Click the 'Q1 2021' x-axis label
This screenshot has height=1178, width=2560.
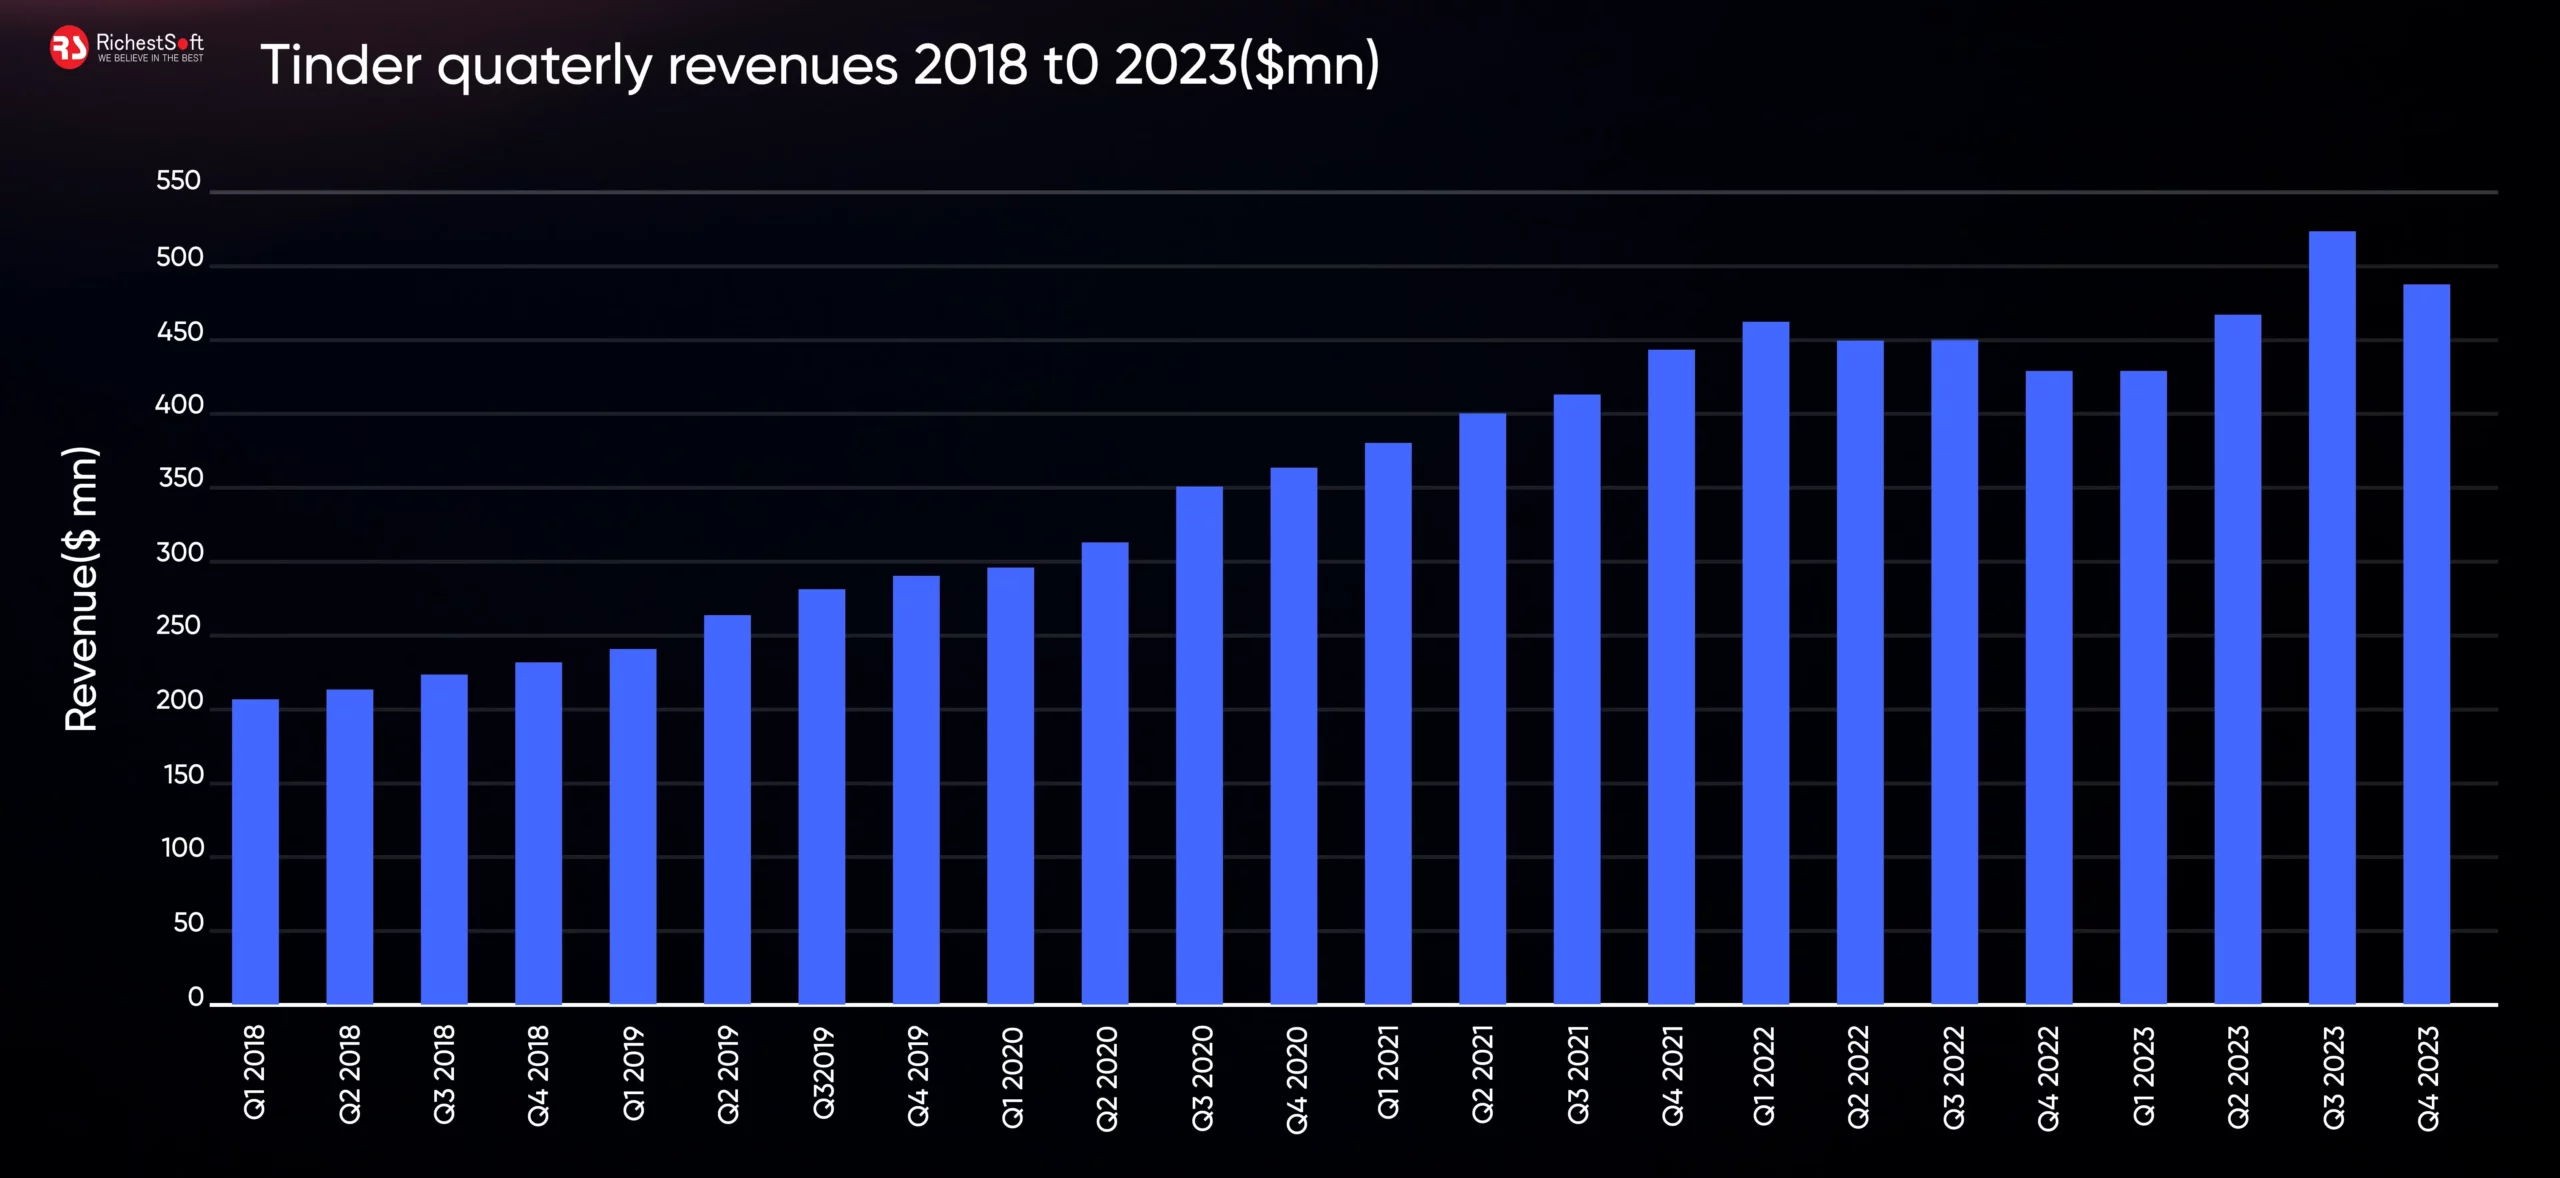click(x=1387, y=1071)
